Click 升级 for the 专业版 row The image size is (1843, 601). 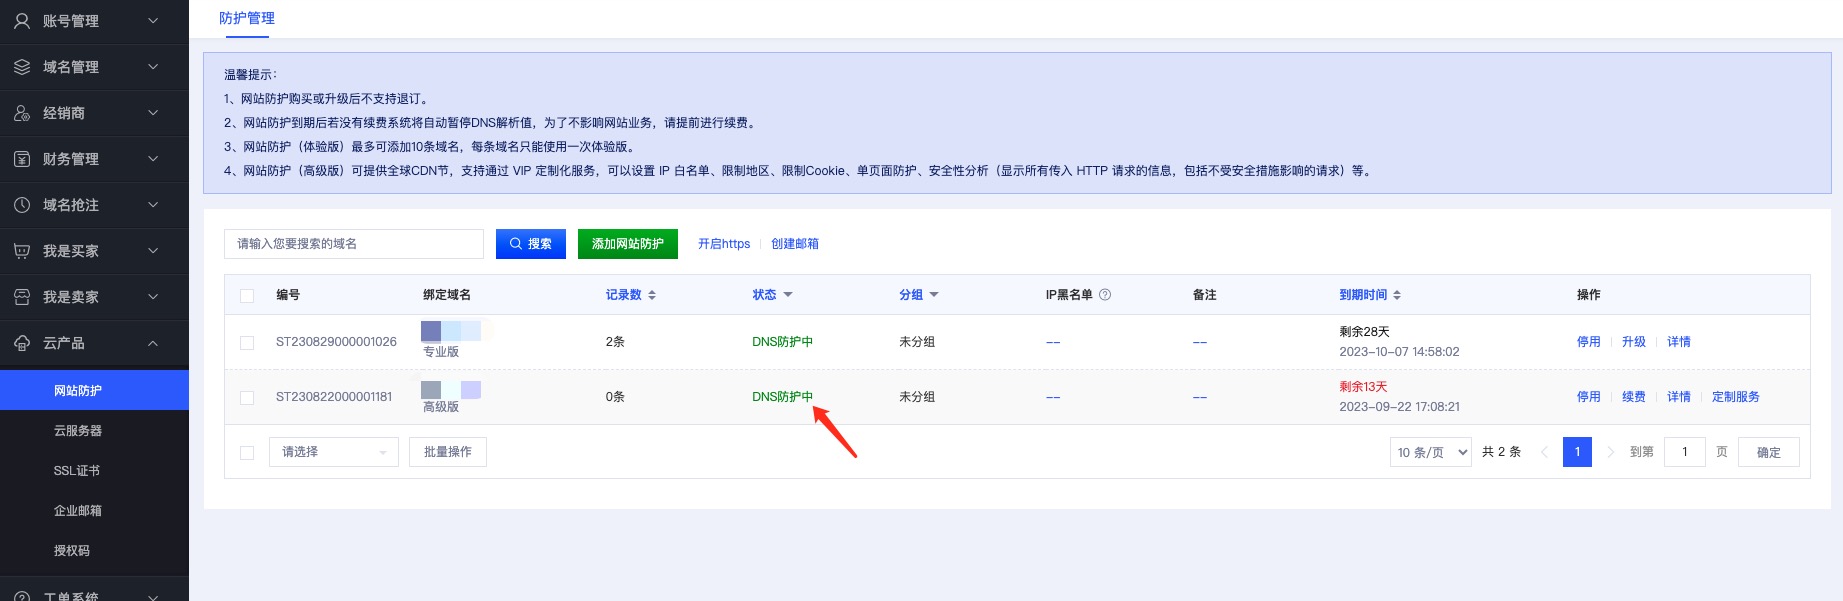pos(1634,342)
